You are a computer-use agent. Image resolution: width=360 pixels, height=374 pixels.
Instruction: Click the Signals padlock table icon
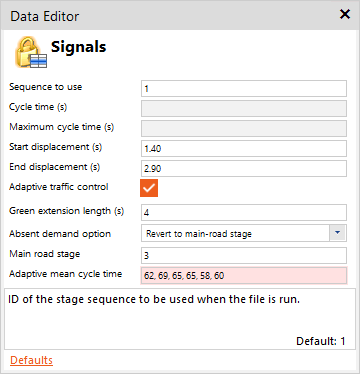[x=31, y=52]
